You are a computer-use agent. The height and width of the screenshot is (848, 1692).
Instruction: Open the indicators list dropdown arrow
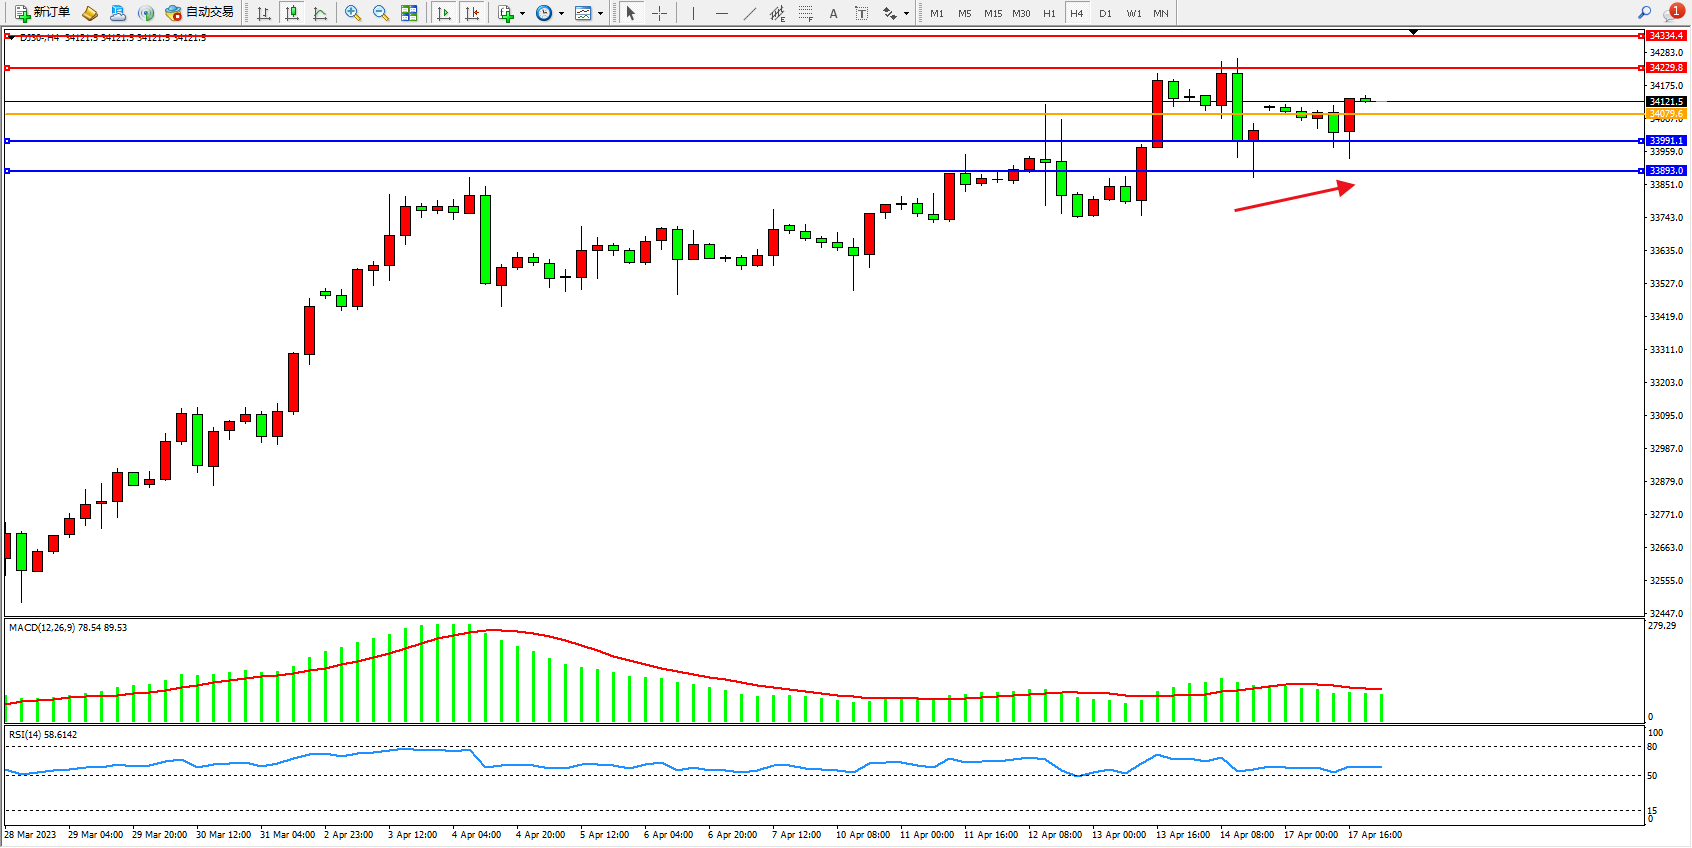[x=522, y=14]
